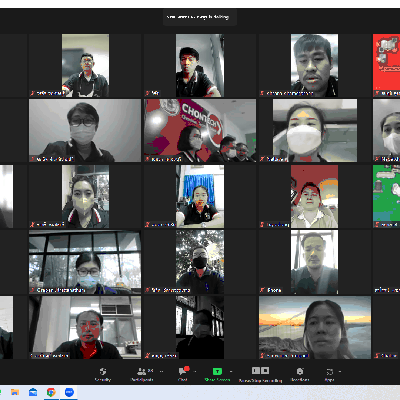This screenshot has height=400, width=400.
Task: Stop the recording with square button
Action: point(265,371)
